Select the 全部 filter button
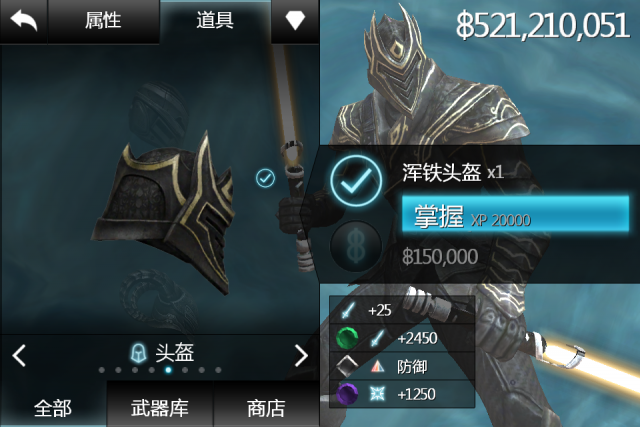This screenshot has width=640, height=427. [53, 407]
